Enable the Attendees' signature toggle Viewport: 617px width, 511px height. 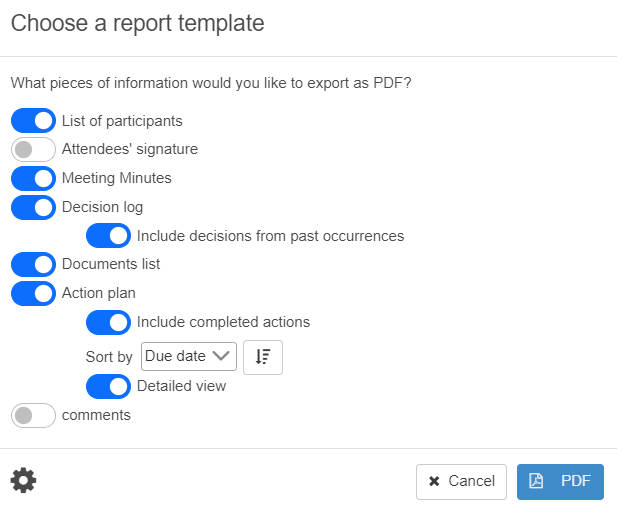click(33, 150)
